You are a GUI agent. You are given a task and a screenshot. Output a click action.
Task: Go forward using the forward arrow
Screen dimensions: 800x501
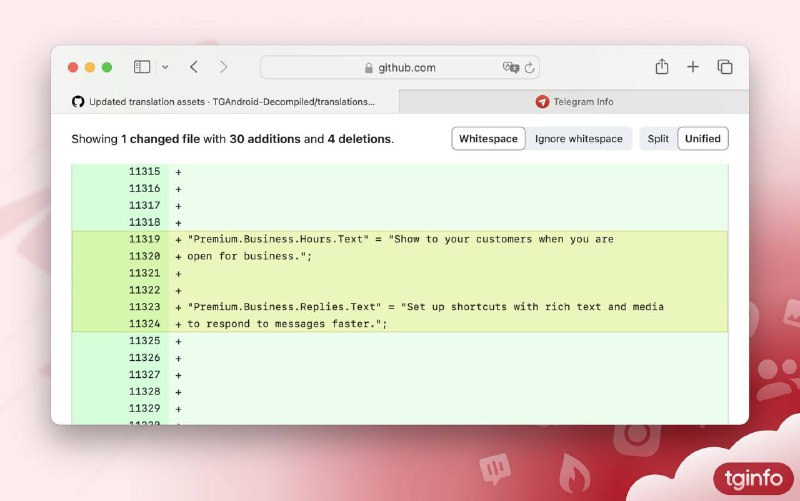click(x=224, y=67)
